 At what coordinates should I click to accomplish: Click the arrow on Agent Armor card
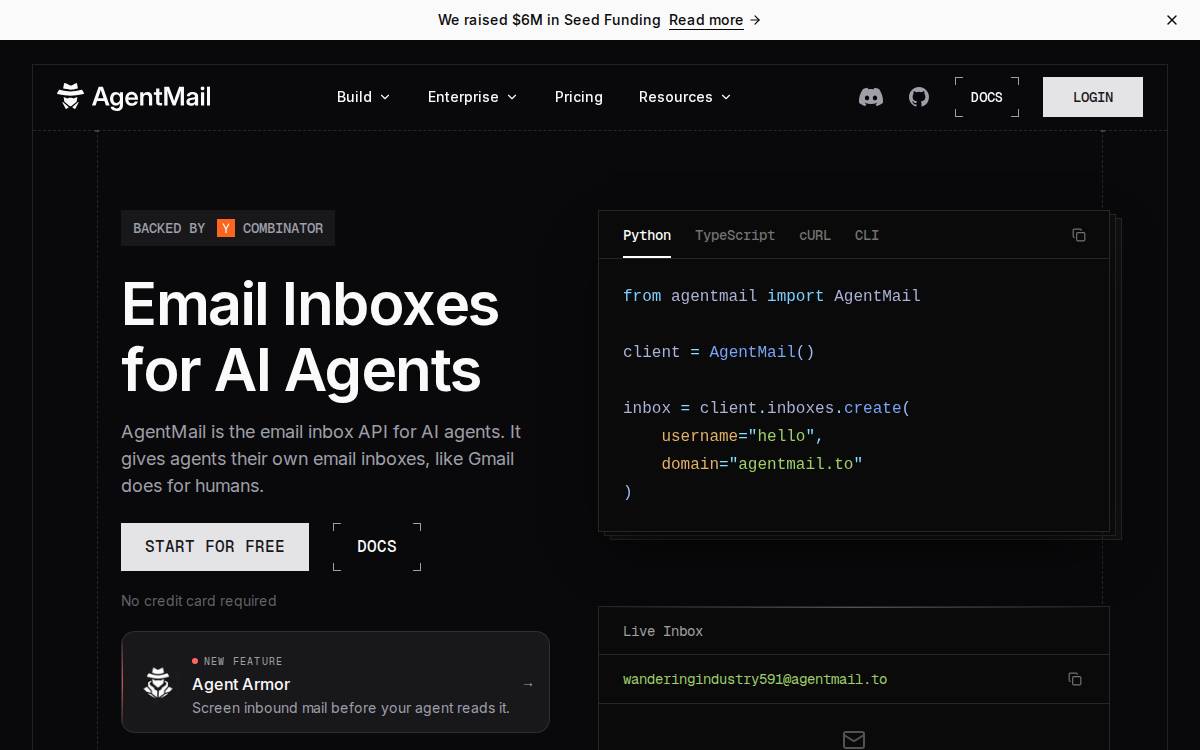pyautogui.click(x=528, y=685)
